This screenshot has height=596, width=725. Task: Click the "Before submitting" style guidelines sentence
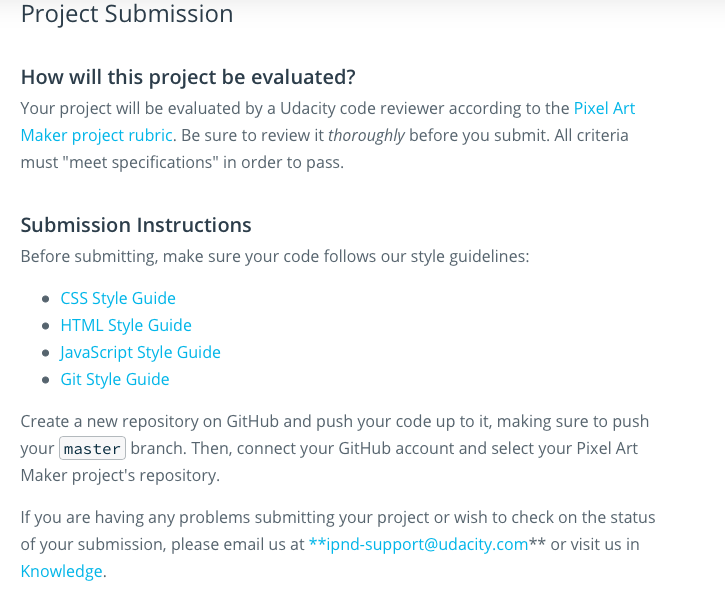click(x=274, y=256)
